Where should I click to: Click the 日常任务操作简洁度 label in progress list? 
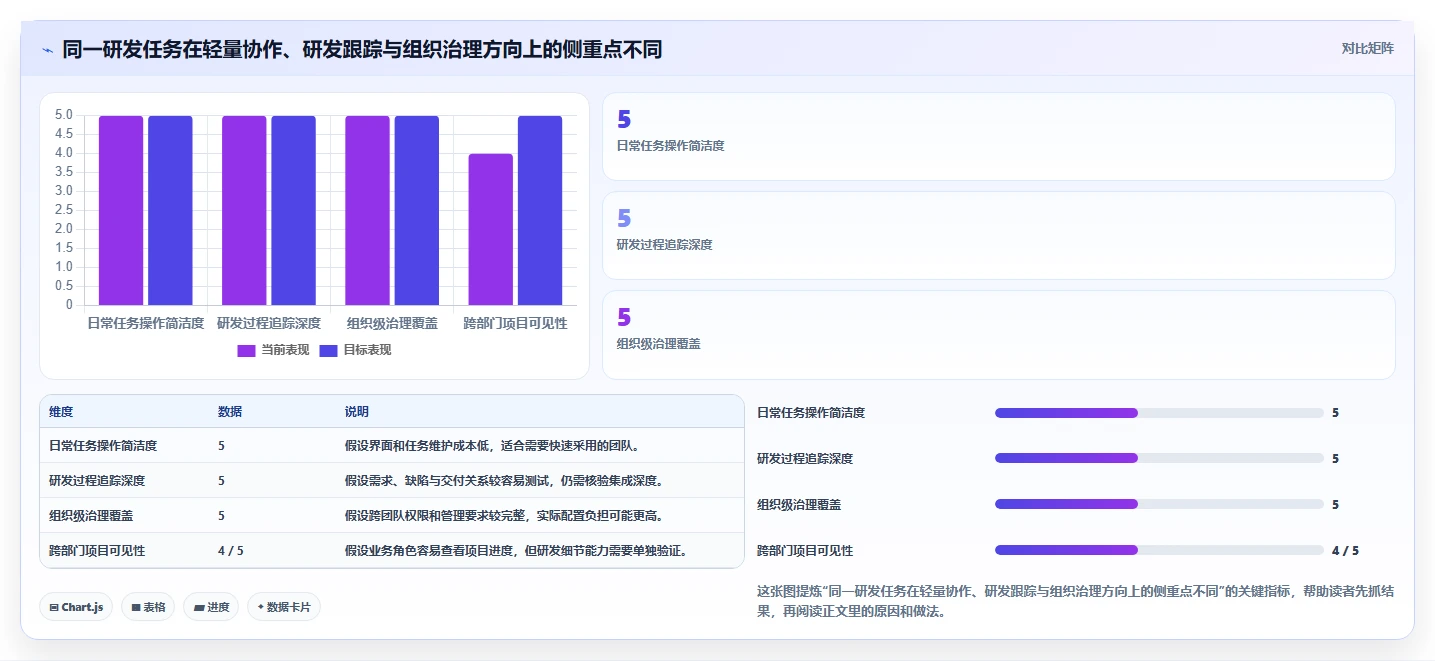click(811, 413)
